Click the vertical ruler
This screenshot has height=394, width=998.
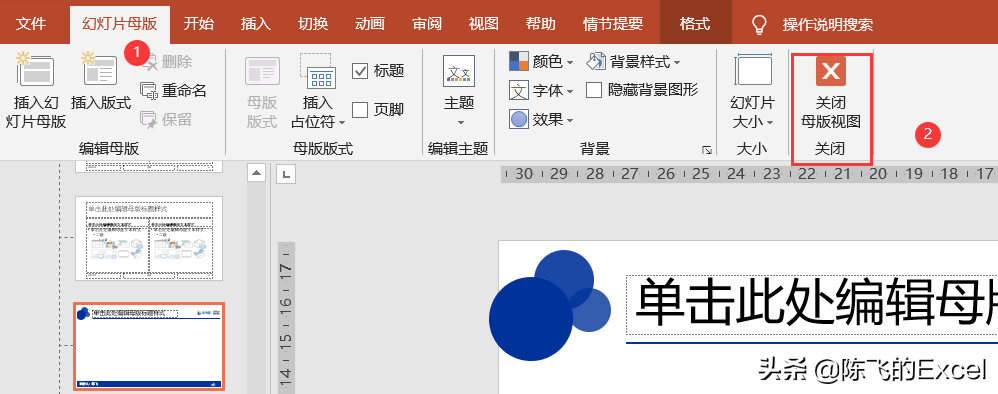coord(286,318)
